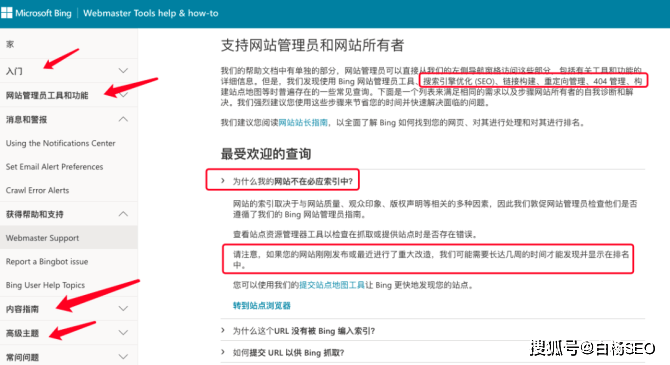The width and height of the screenshot is (670, 365).
Task: Open 网站管理员工具和功能 sidebar section
Action: point(47,95)
